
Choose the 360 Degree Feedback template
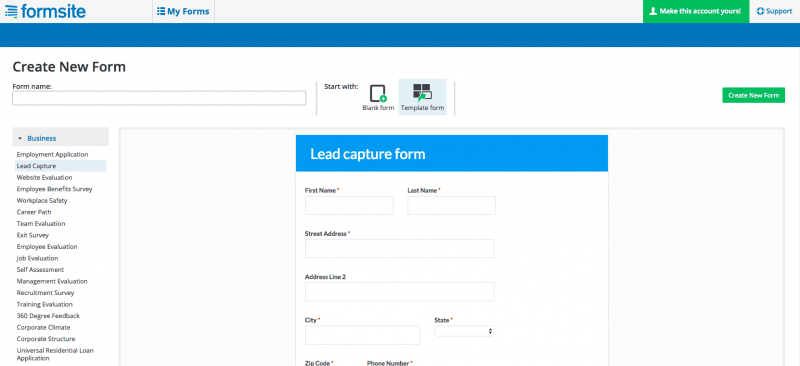click(48, 316)
